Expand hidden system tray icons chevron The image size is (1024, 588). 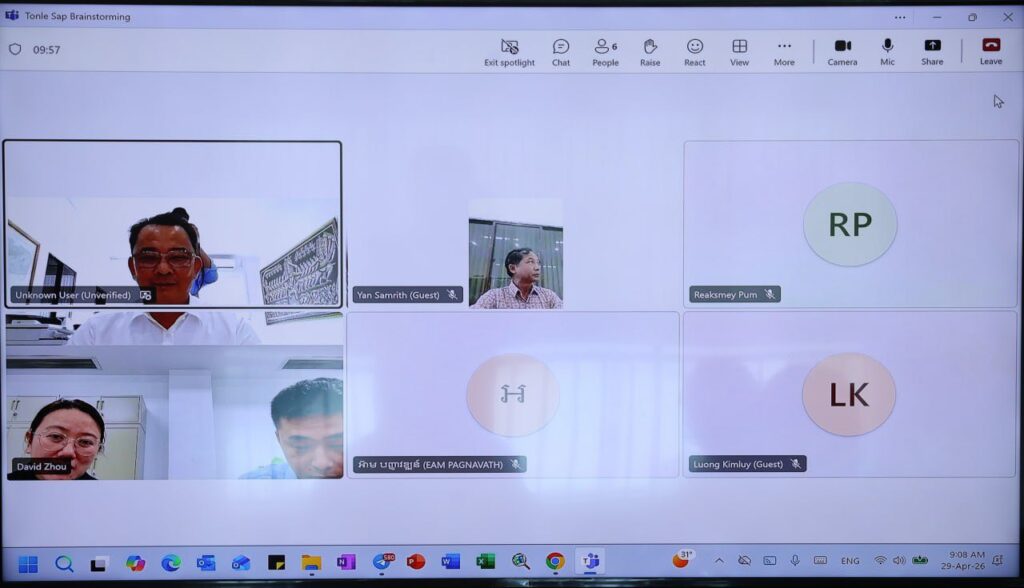coord(718,561)
